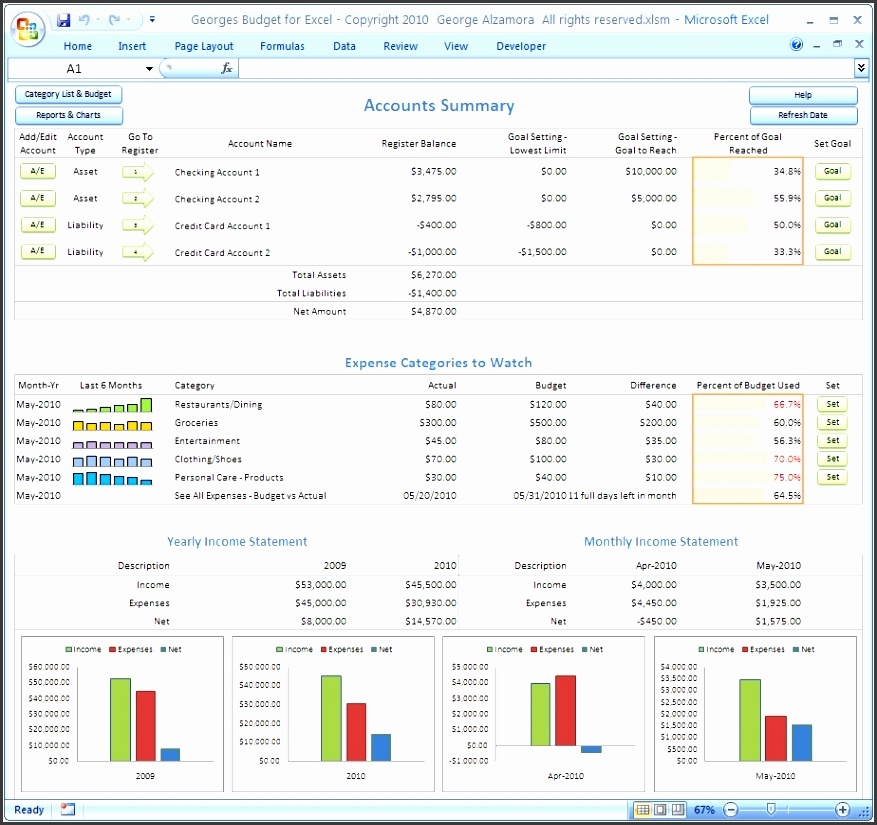This screenshot has height=825, width=877.
Task: Minimize the ribbon workbook window button
Action: 817,45
